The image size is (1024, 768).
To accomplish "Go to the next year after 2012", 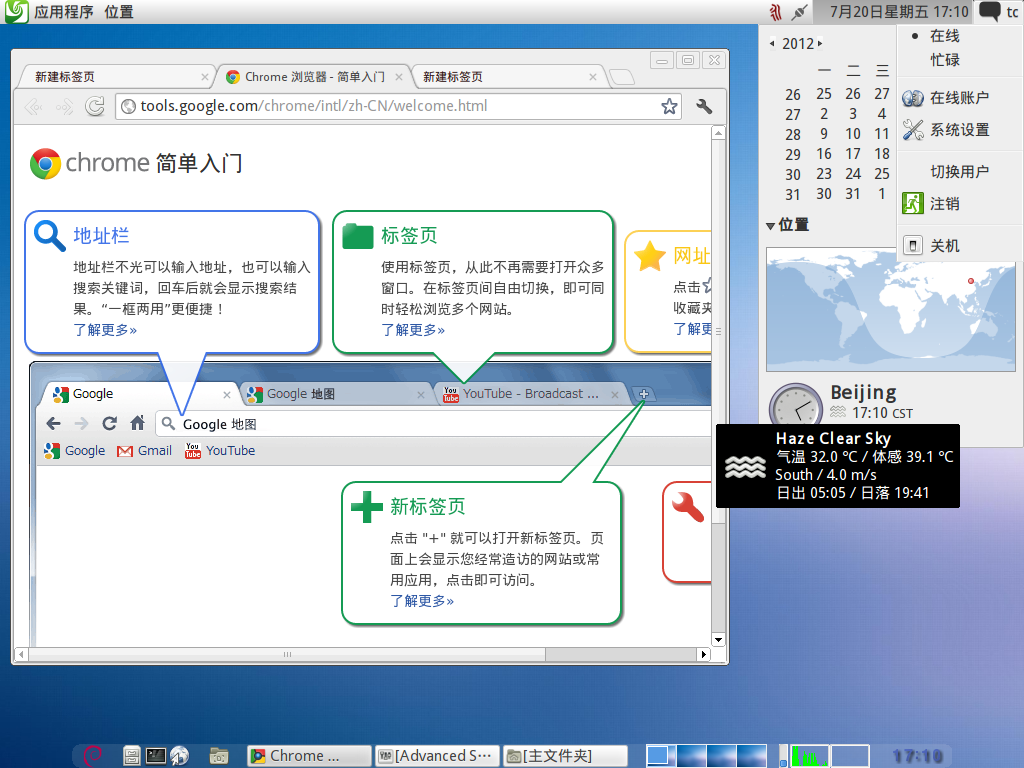I will pyautogui.click(x=820, y=44).
